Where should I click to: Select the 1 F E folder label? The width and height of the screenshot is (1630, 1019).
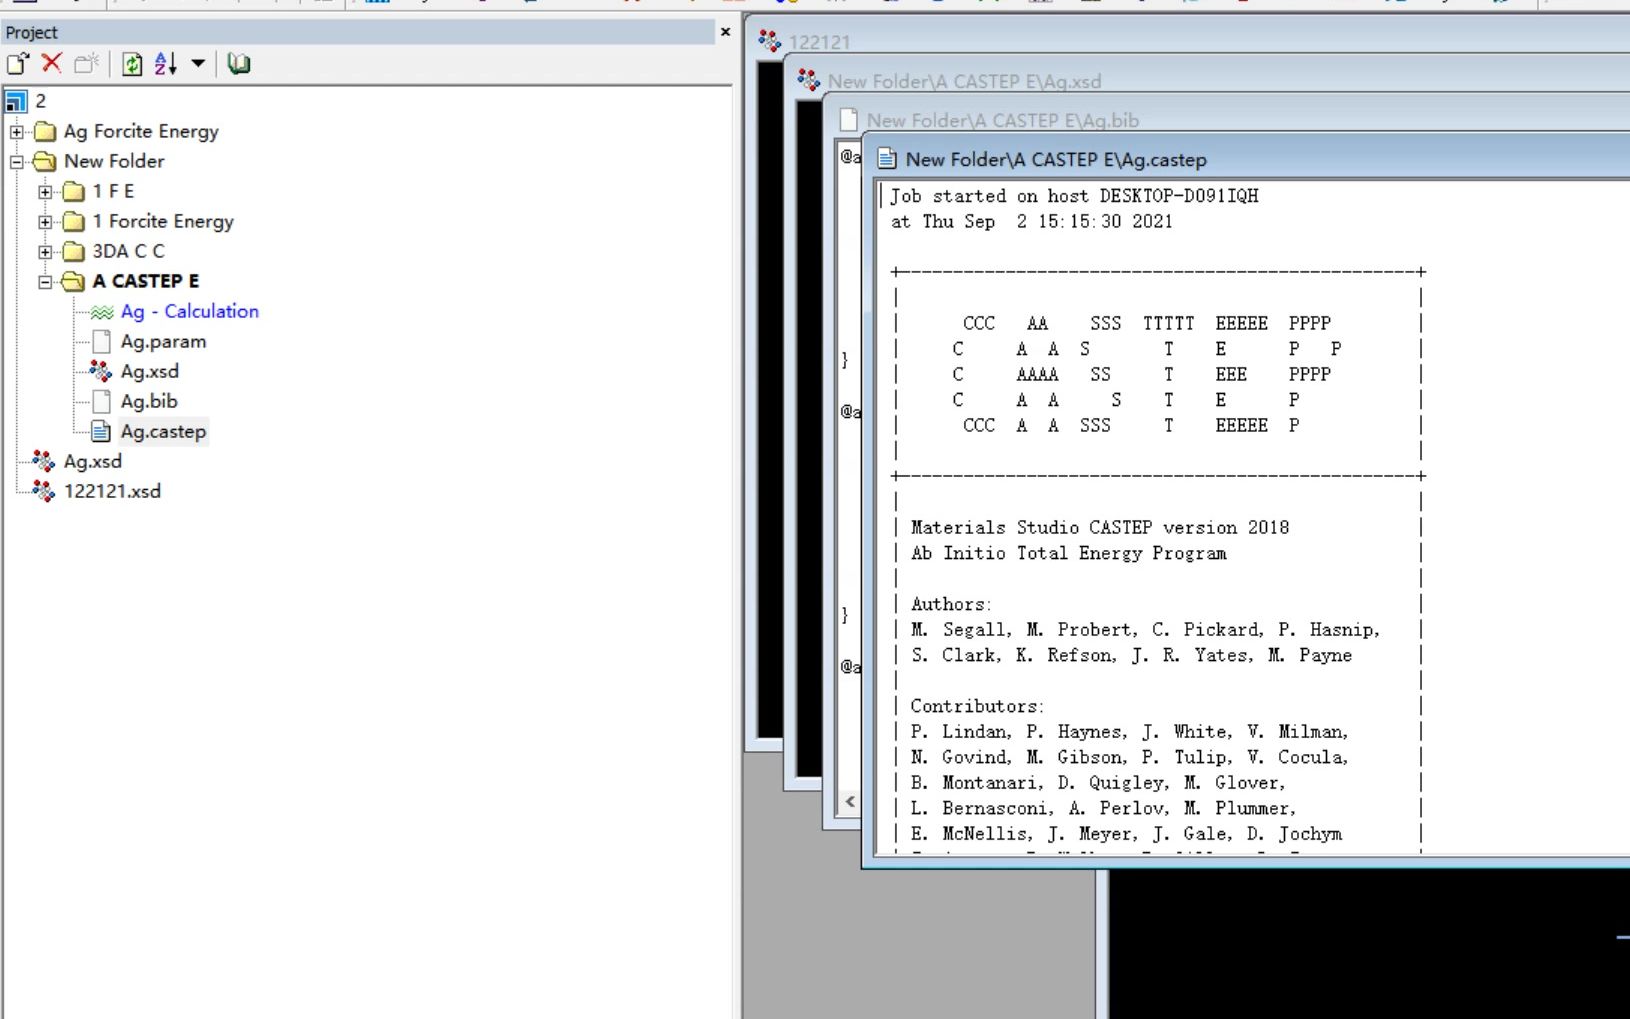(x=113, y=191)
